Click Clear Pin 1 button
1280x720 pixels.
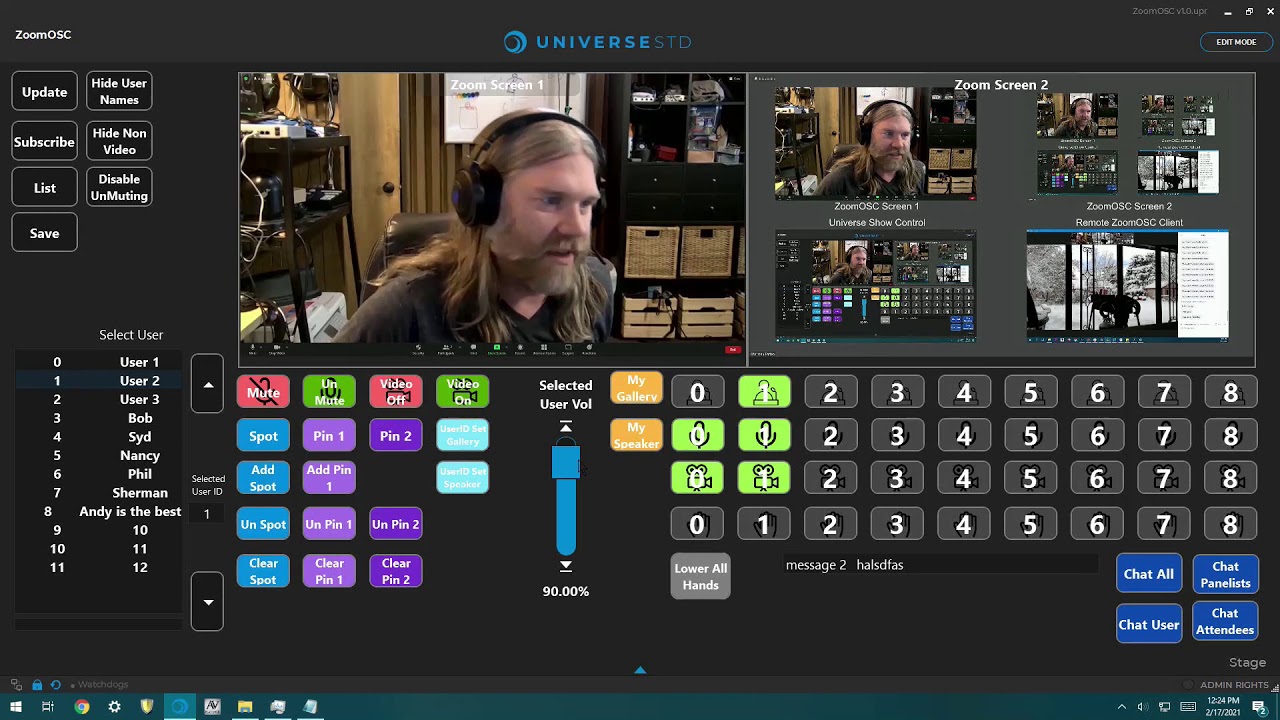click(329, 571)
